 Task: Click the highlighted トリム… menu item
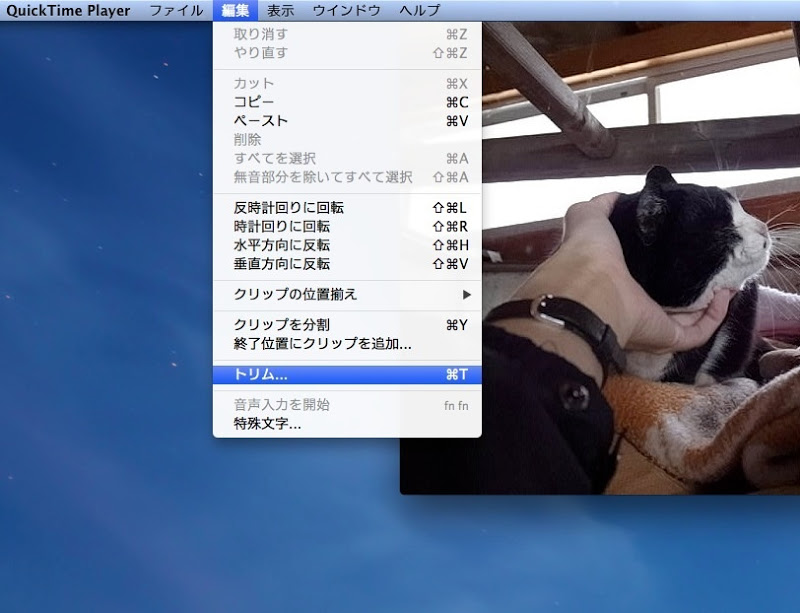[347, 375]
